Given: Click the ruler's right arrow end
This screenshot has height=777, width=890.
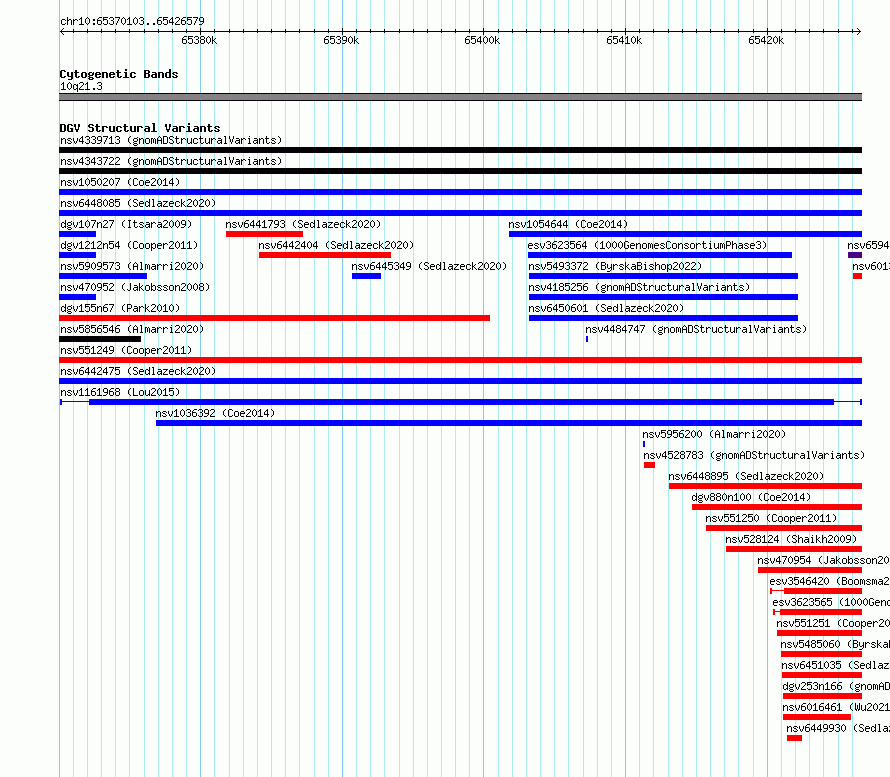Looking at the screenshot, I should pos(859,32).
